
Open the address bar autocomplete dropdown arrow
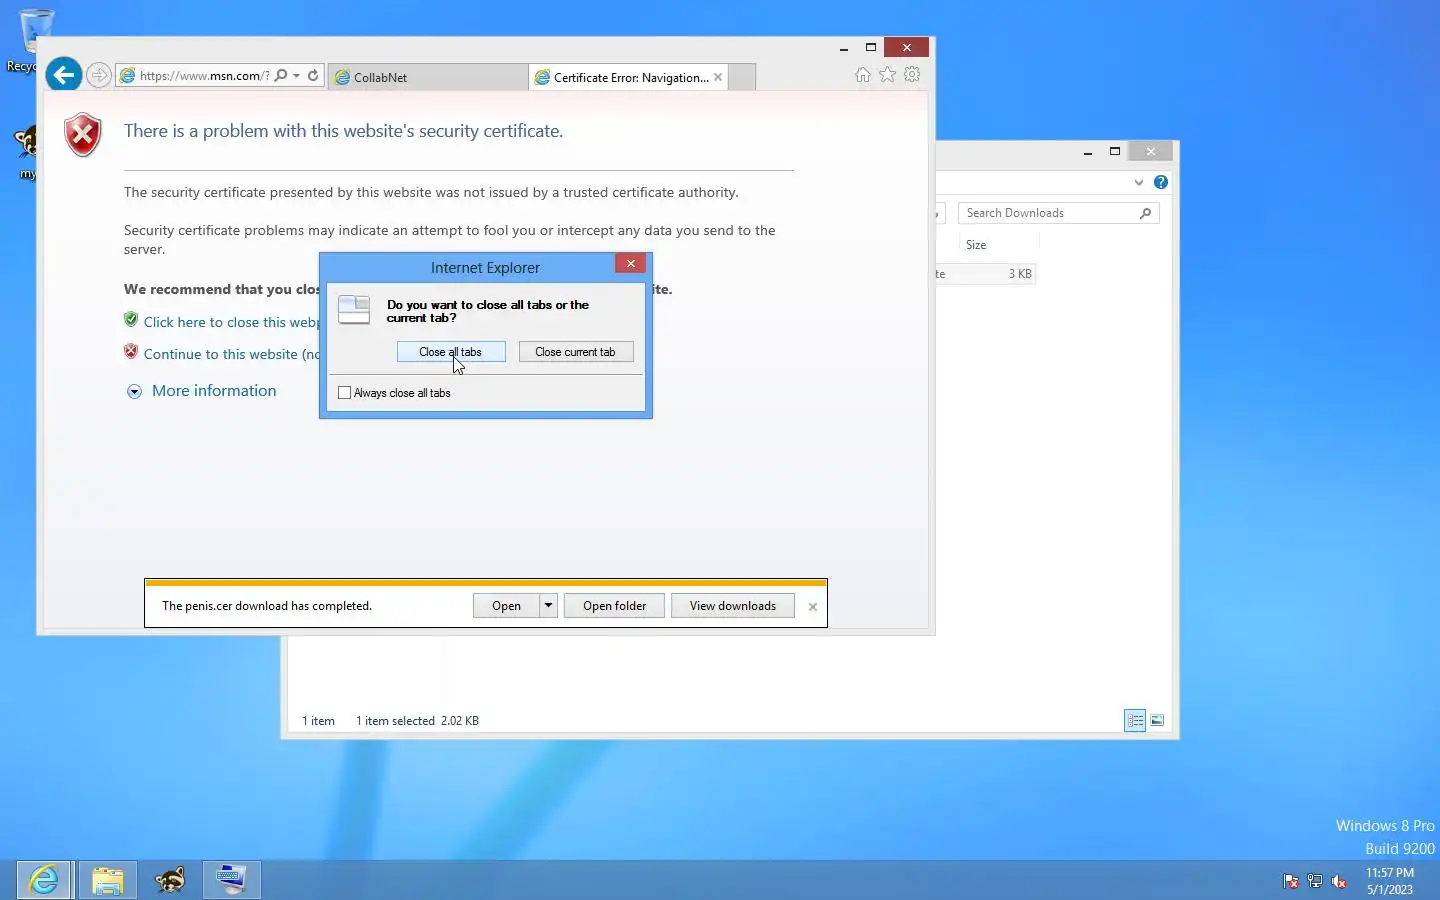(x=297, y=75)
